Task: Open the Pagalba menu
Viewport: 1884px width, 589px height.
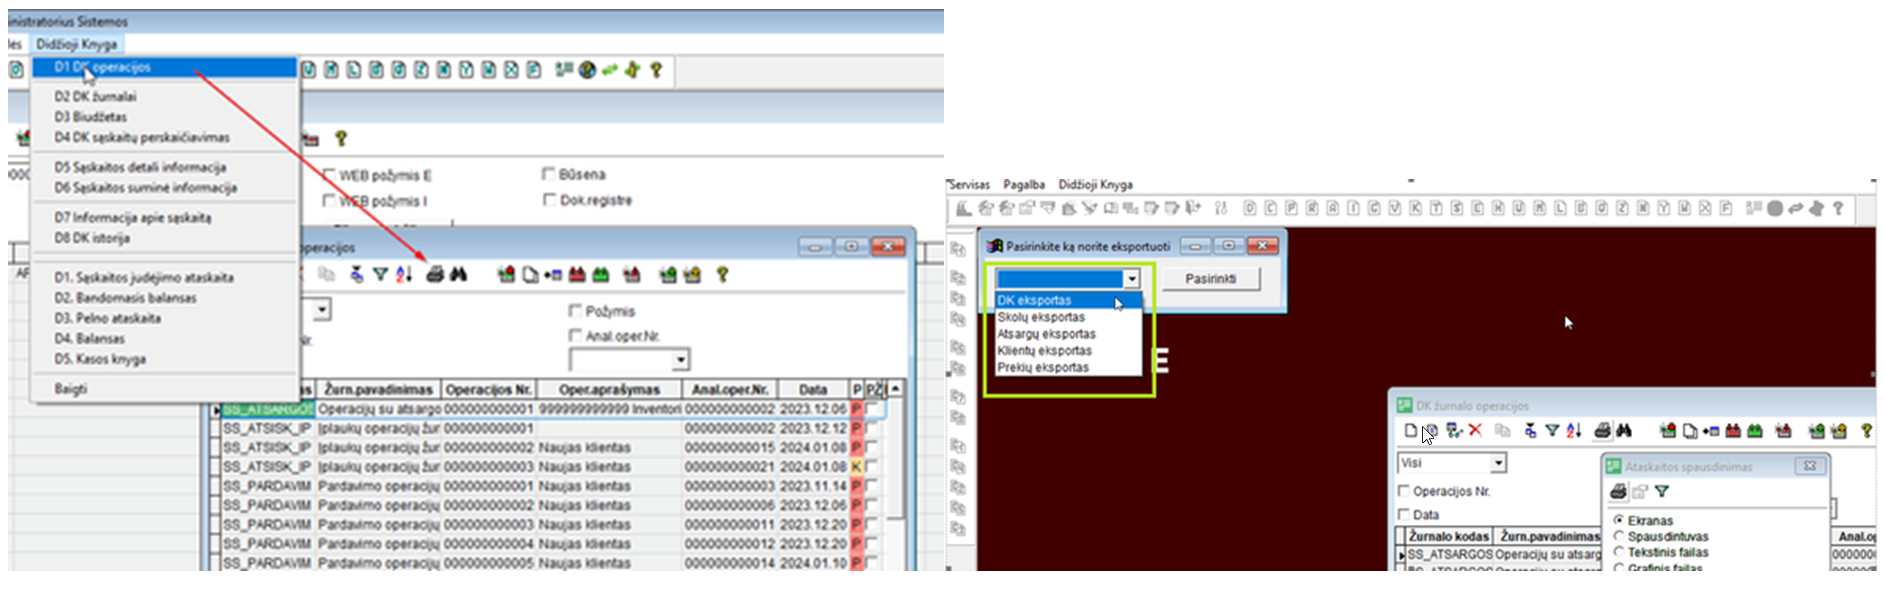Action: tap(1023, 185)
